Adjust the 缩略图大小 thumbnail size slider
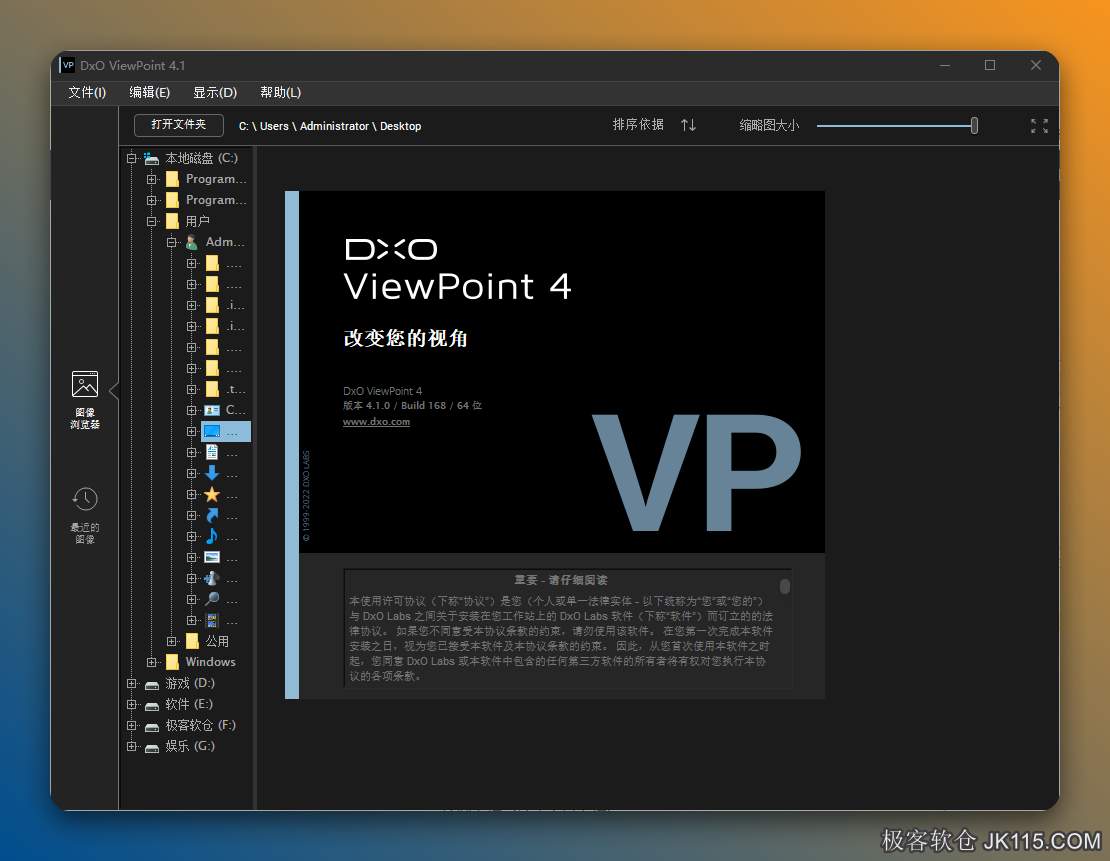 pyautogui.click(x=974, y=125)
